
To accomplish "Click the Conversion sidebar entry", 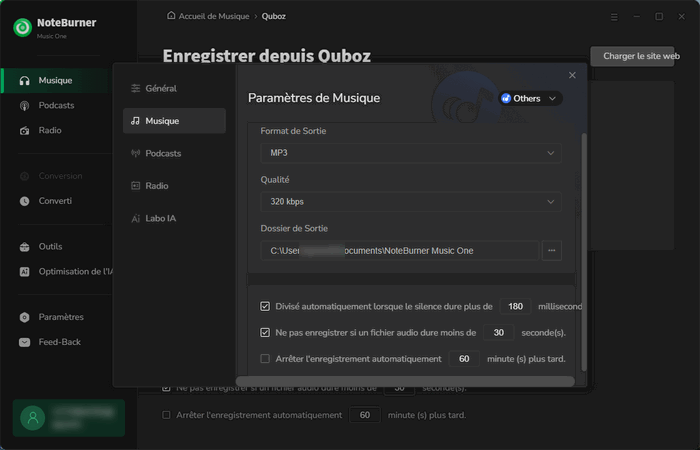I will (x=57, y=176).
